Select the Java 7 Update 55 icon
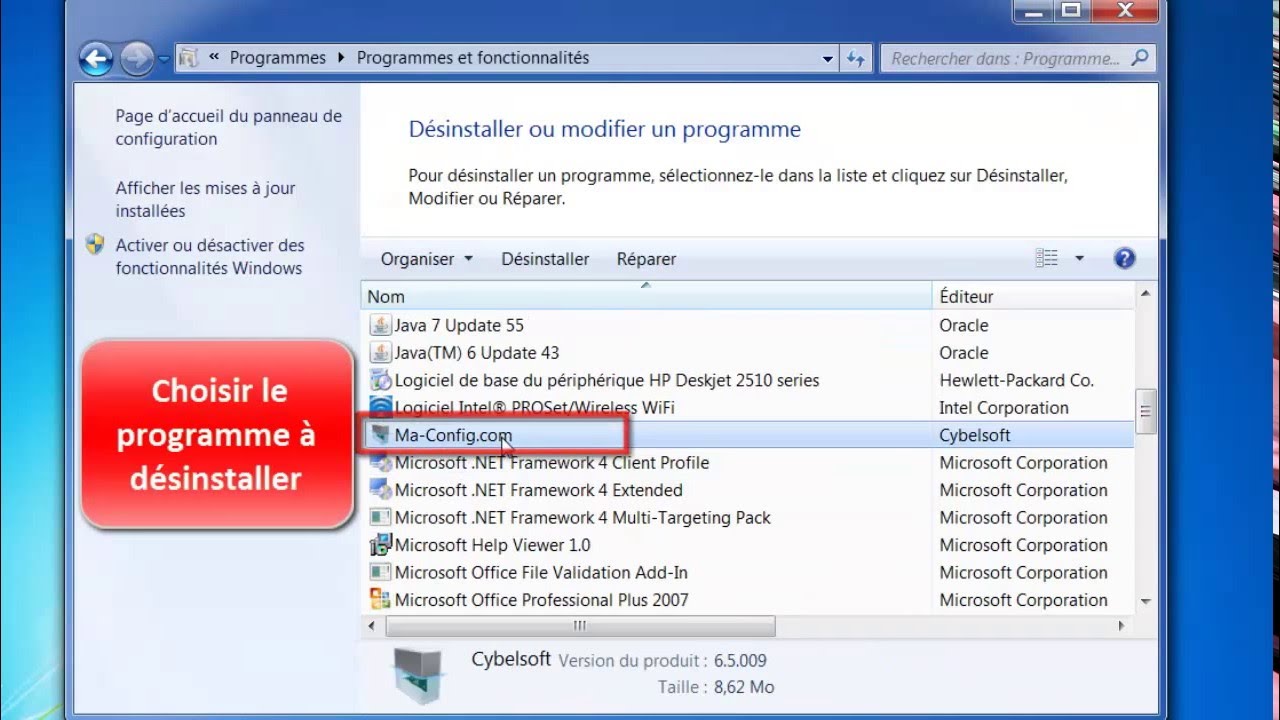The image size is (1280, 720). 380,325
